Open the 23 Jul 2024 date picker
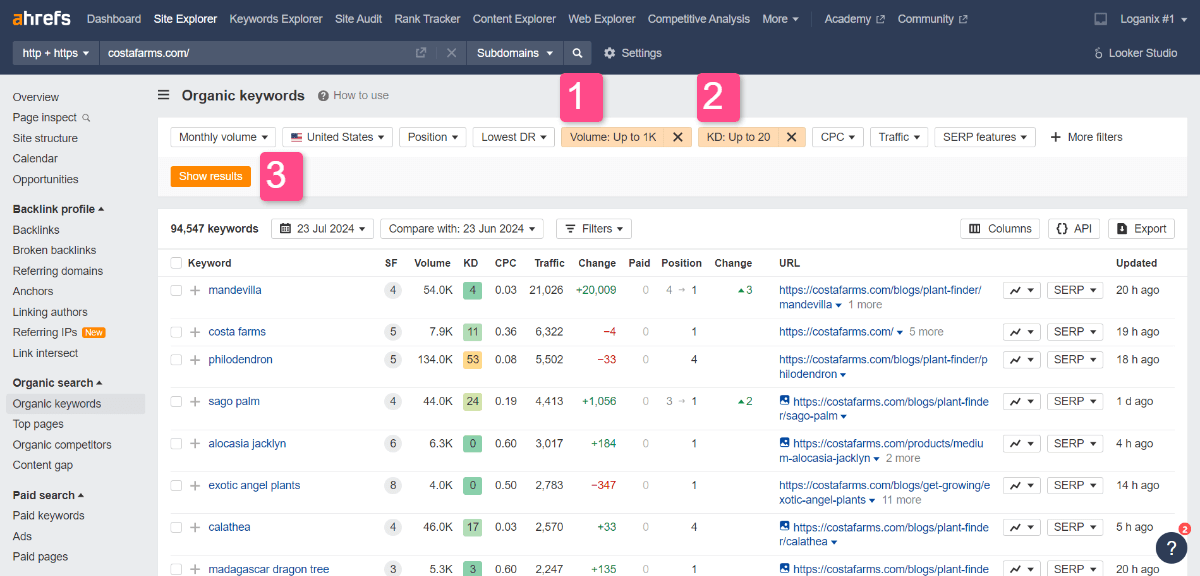The image size is (1200, 576). click(x=322, y=229)
